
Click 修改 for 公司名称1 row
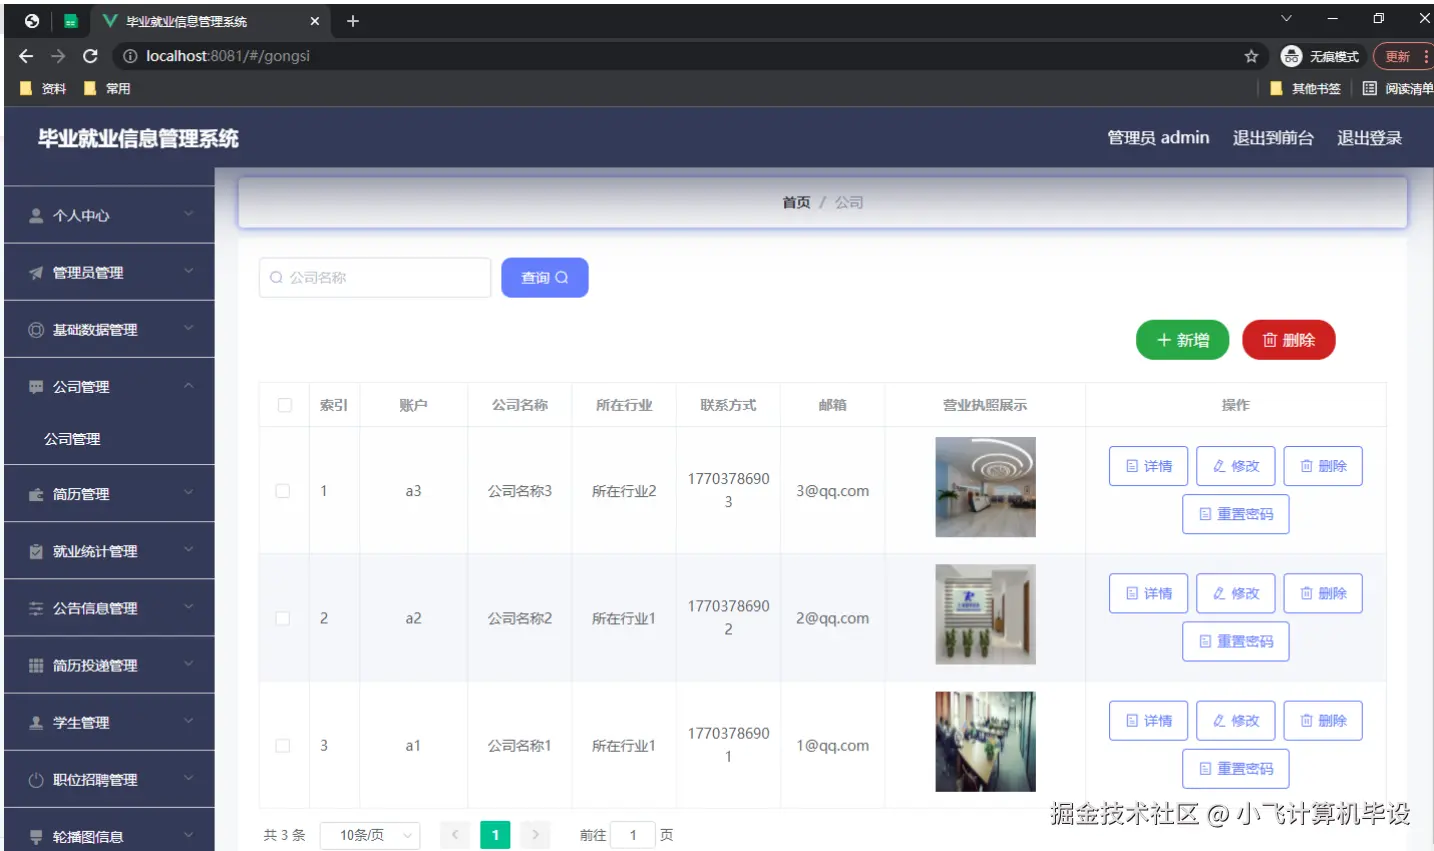1236,720
